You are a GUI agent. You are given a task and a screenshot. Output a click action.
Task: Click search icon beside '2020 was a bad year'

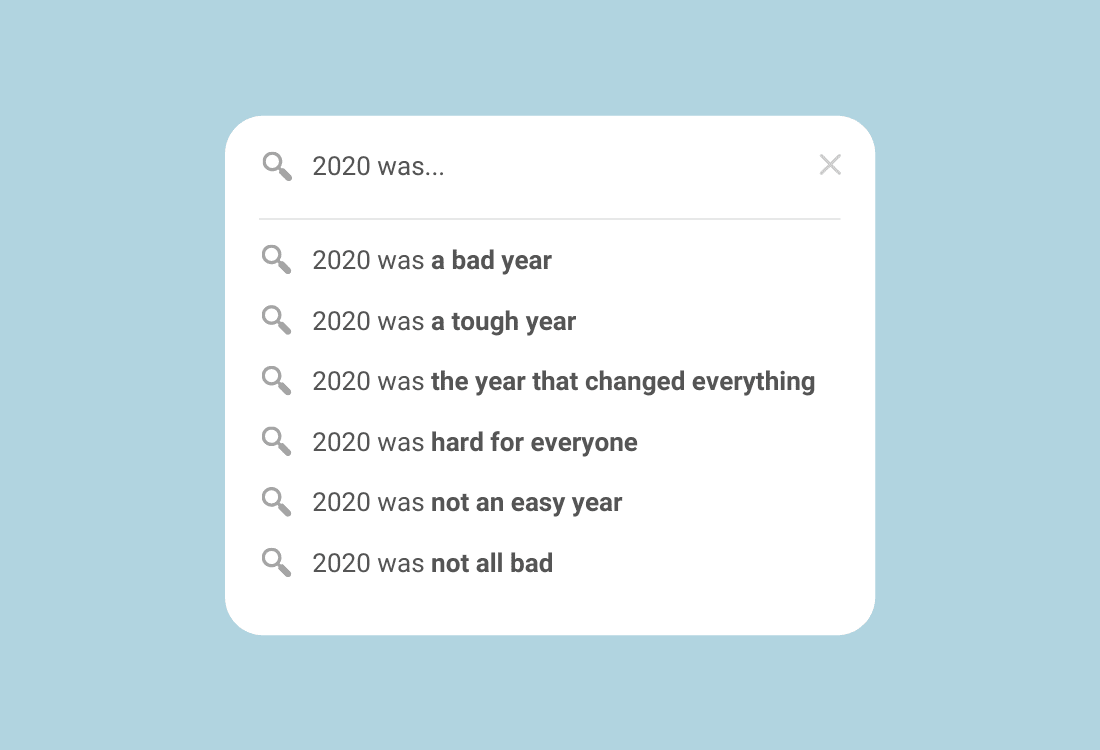276,260
